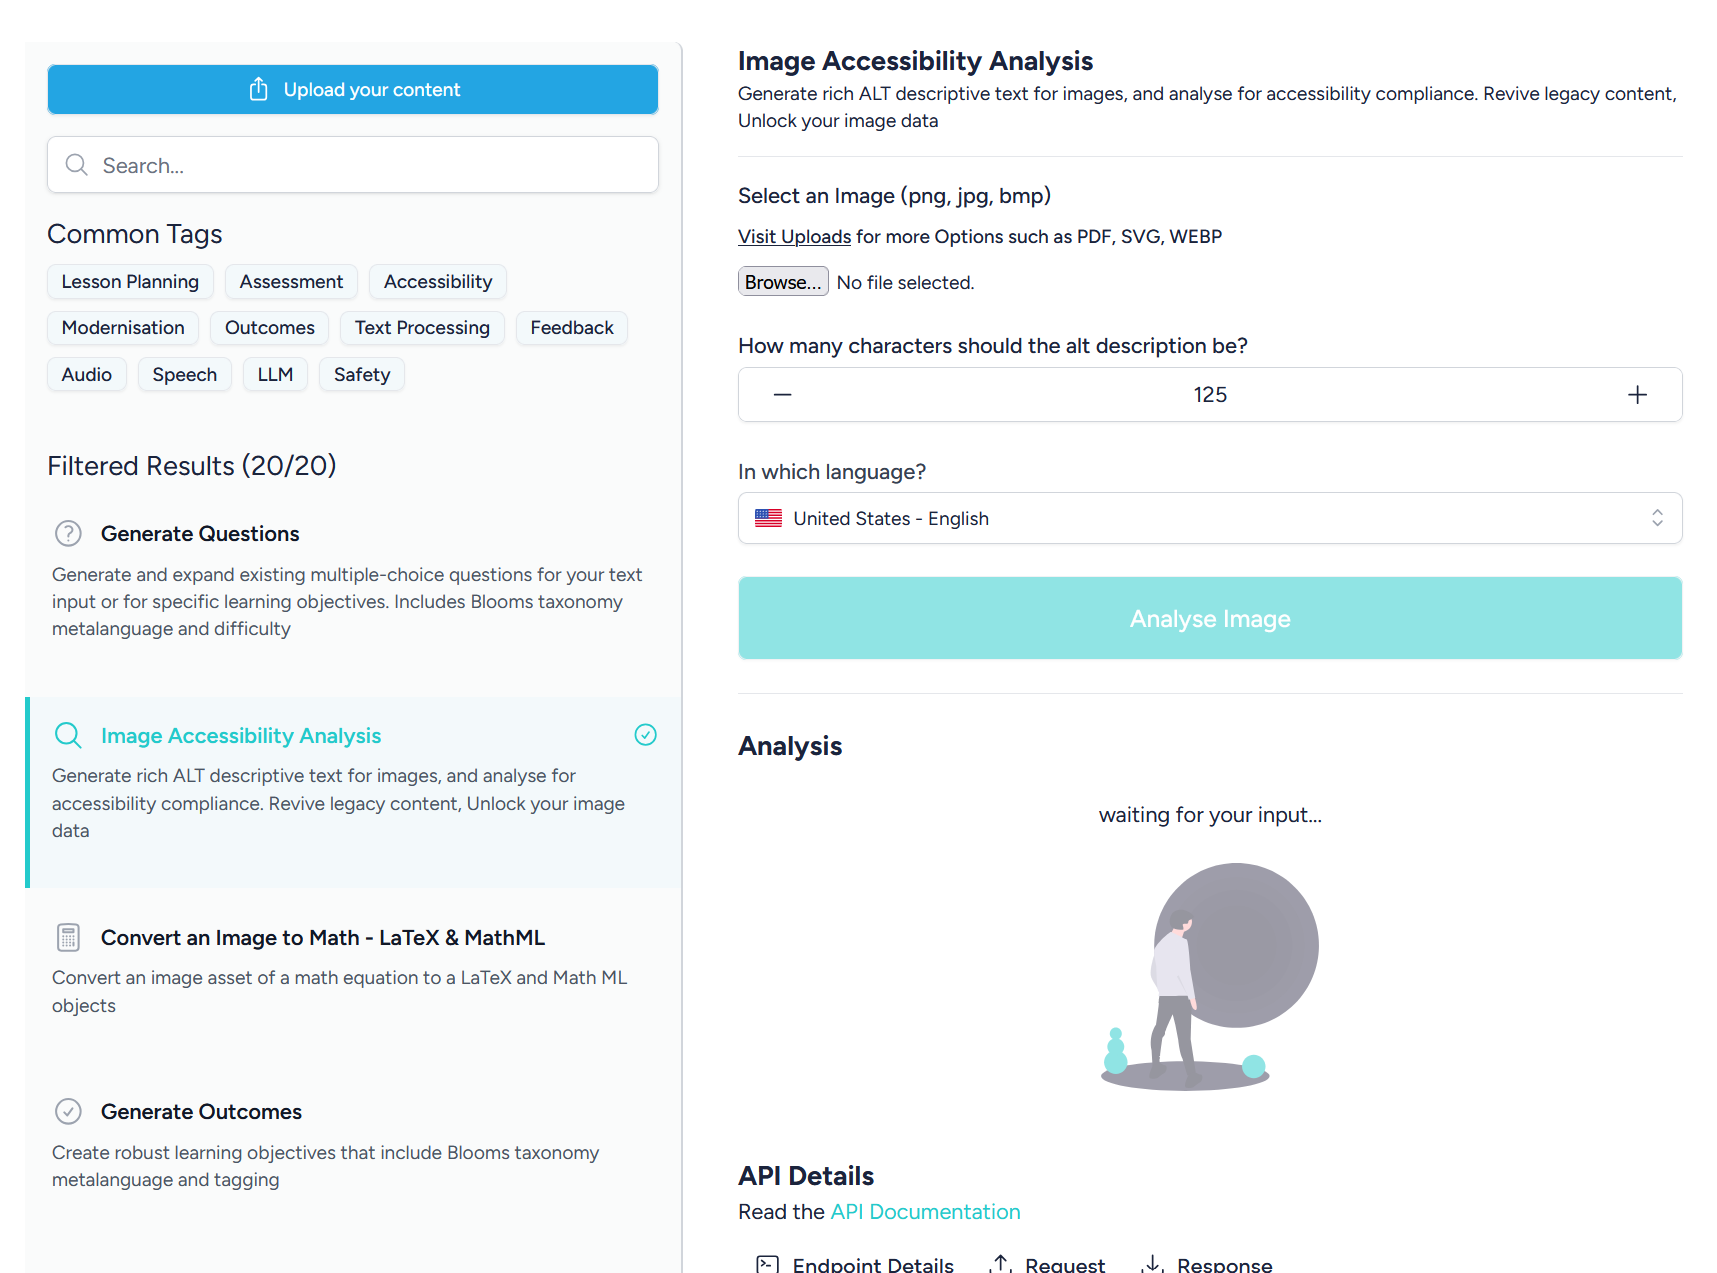The height and width of the screenshot is (1273, 1717).
Task: Click the Visit Uploads link
Action: (793, 236)
